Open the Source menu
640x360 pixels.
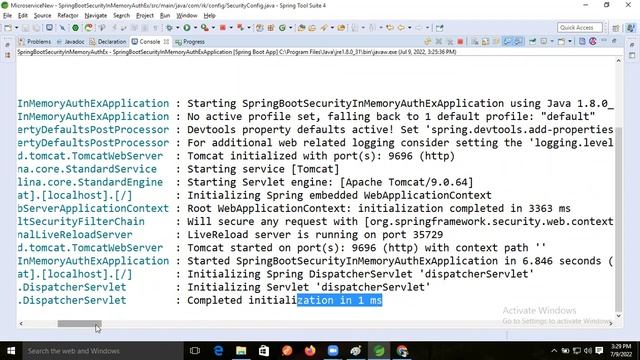42,16
